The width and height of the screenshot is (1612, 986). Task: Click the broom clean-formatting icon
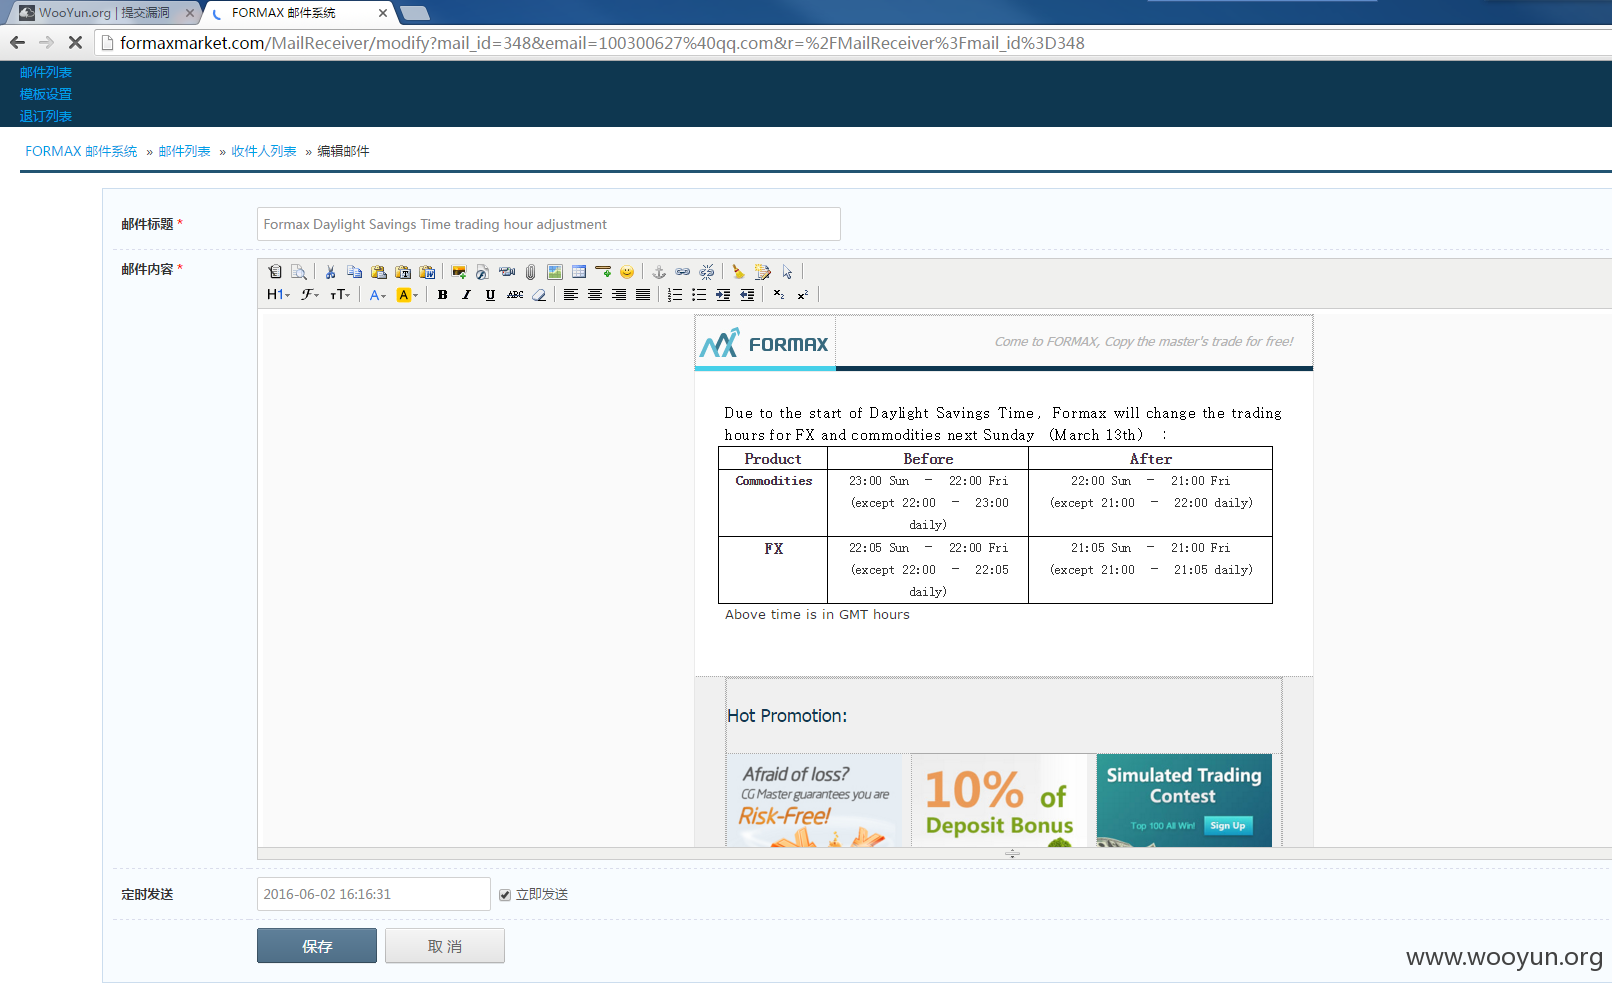tap(738, 272)
